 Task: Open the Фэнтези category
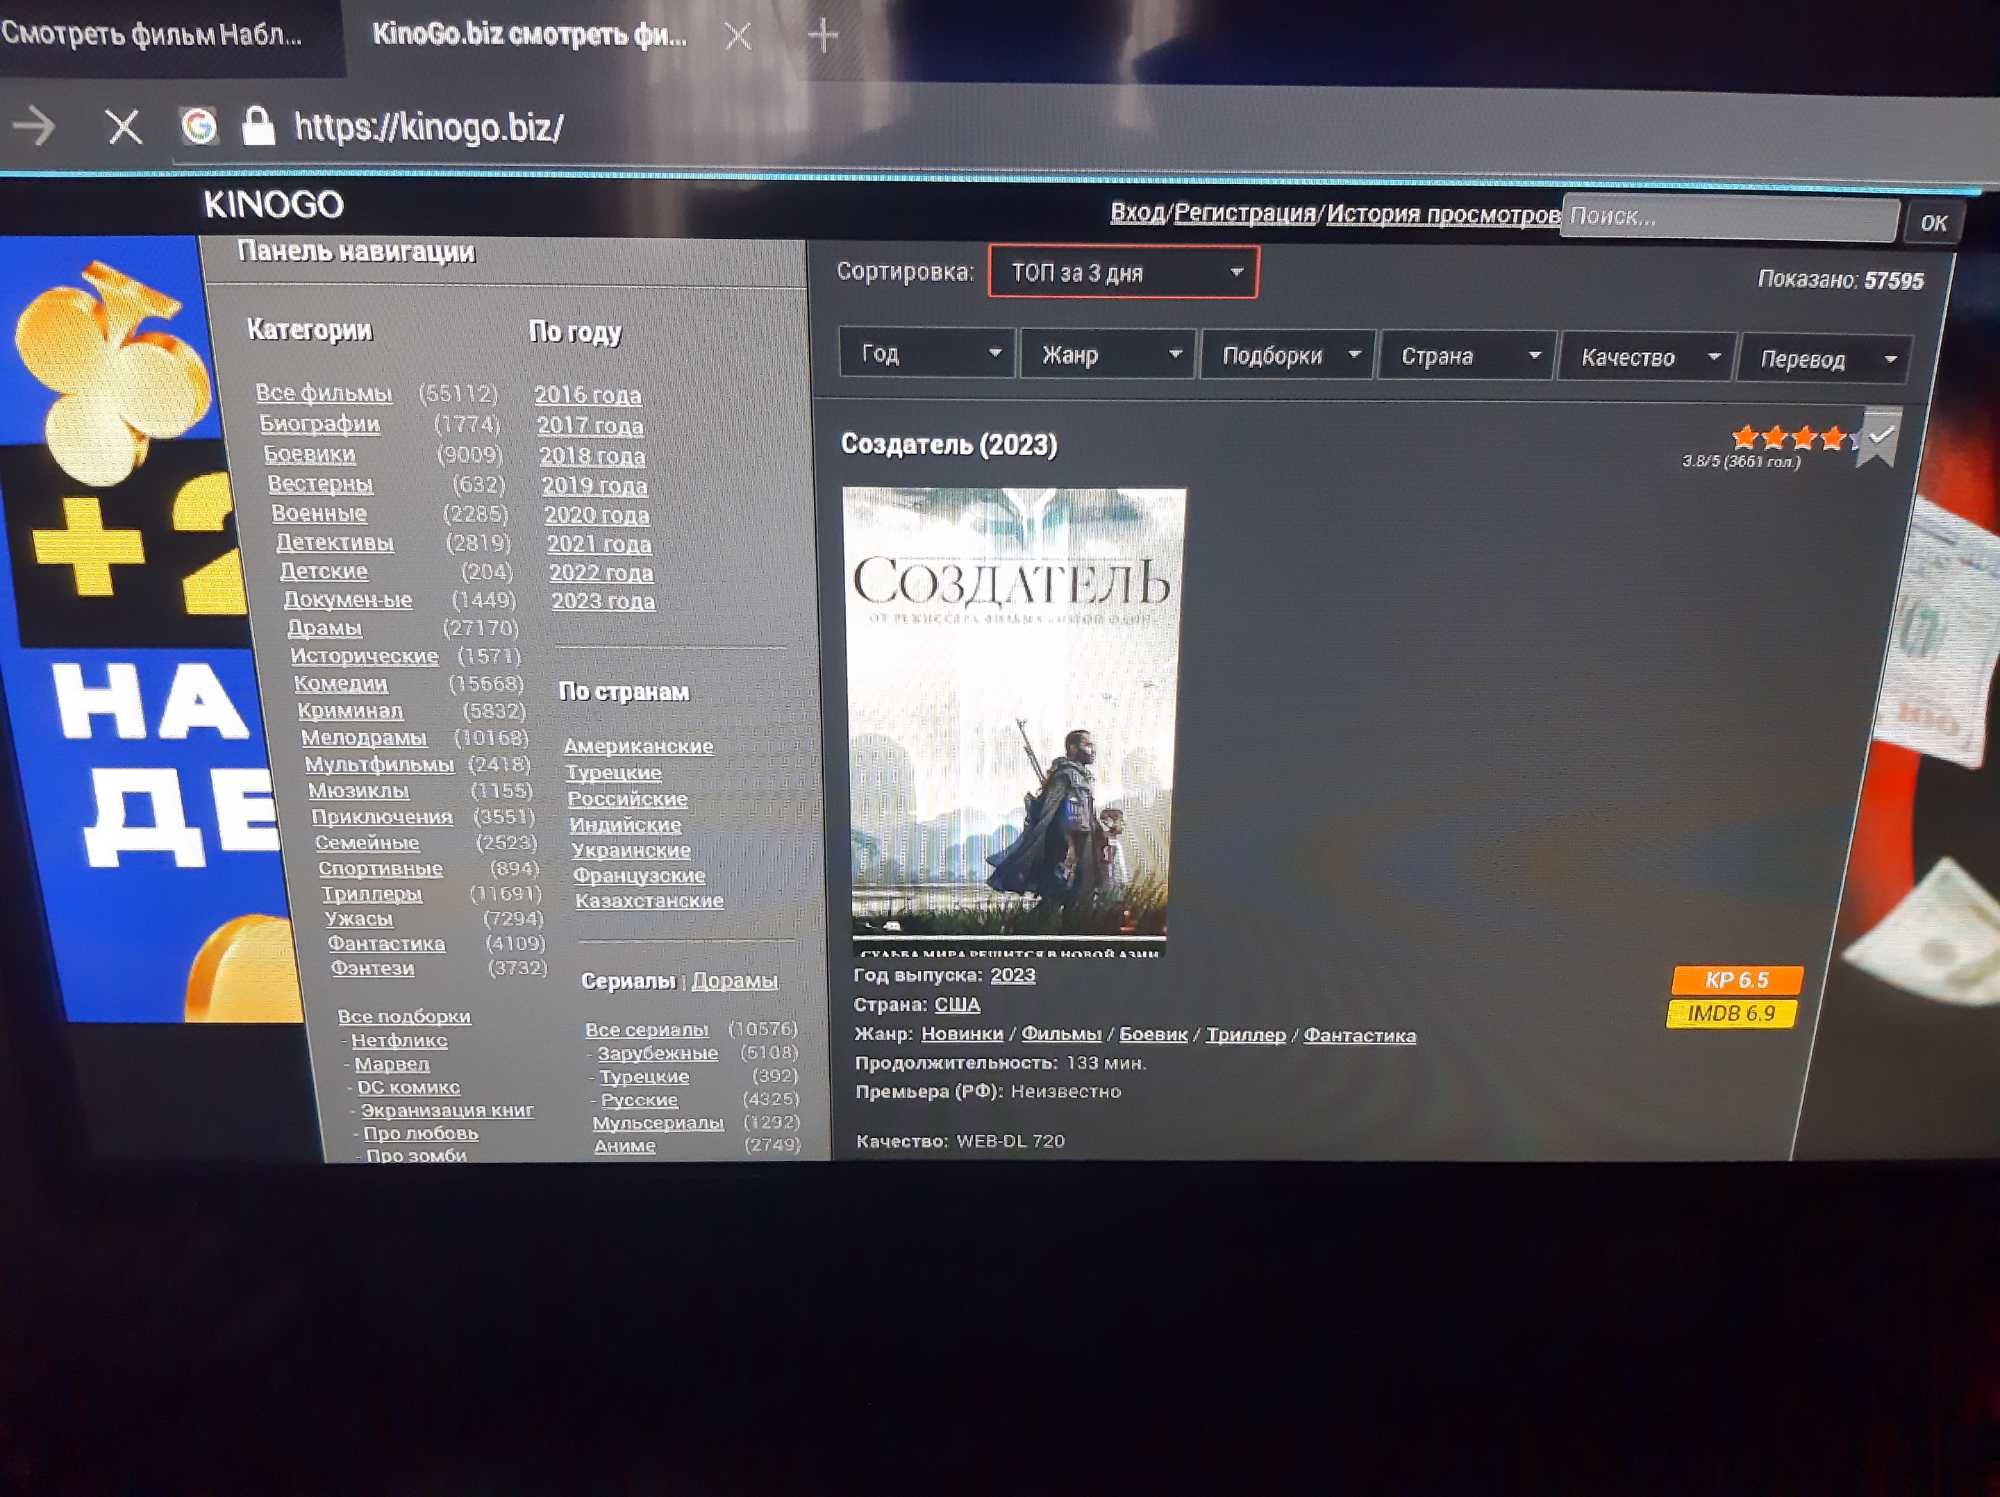point(372,968)
